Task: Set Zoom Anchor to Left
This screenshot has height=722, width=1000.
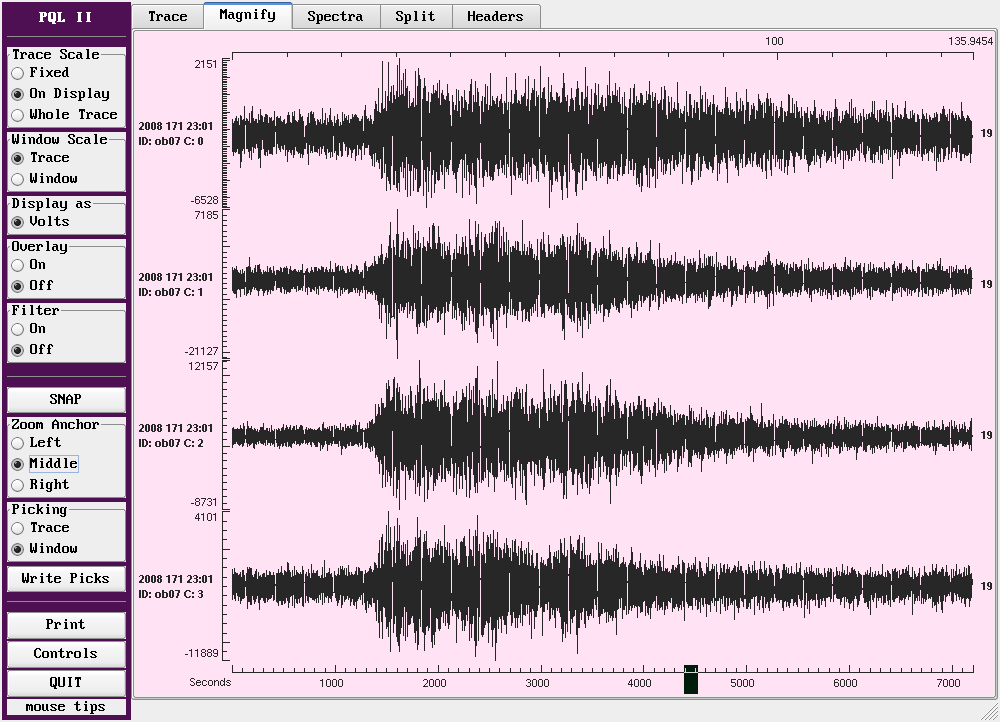Action: click(18, 443)
